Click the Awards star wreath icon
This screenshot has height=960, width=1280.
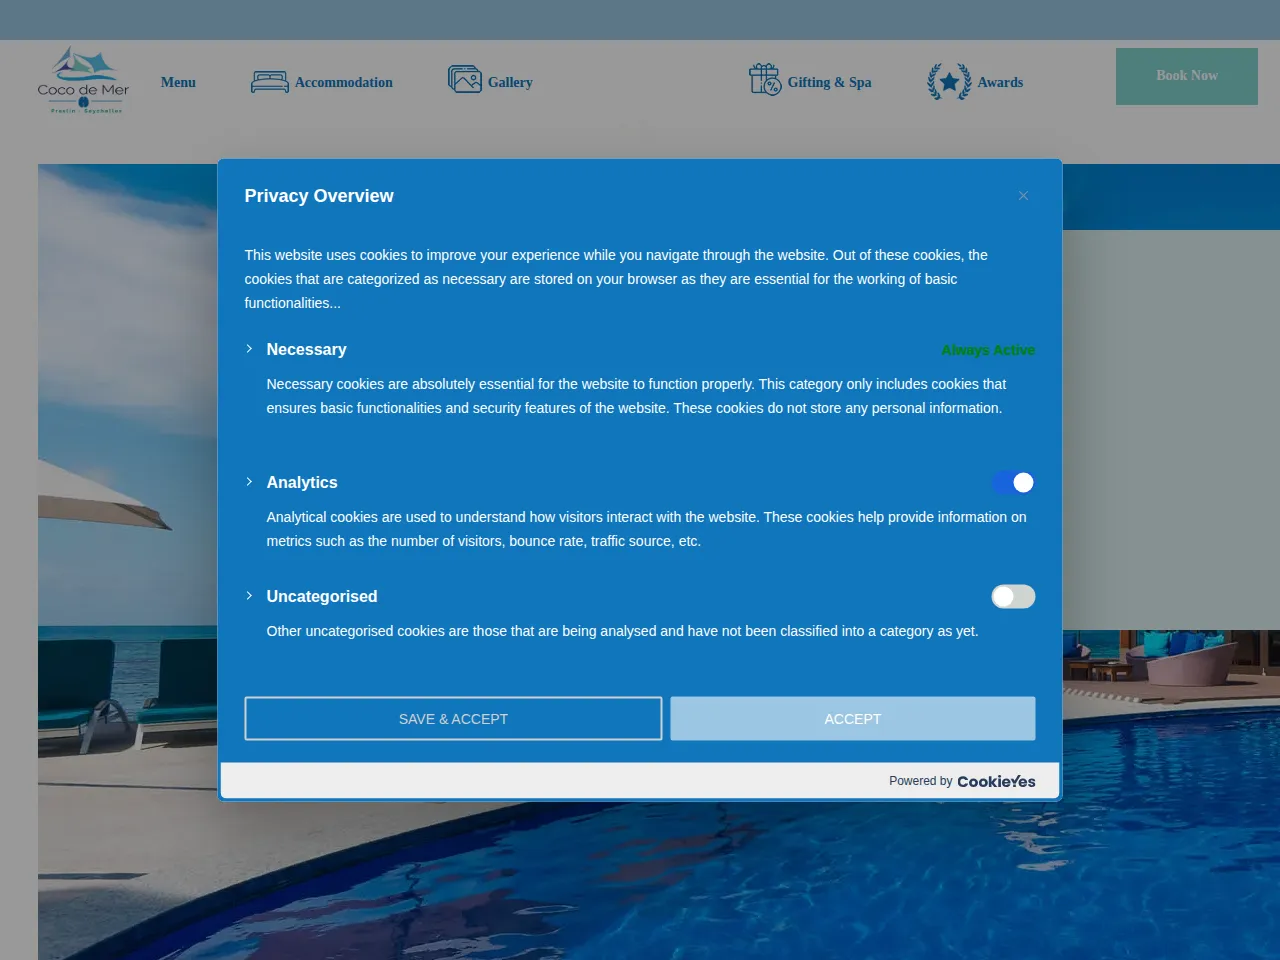click(x=949, y=82)
